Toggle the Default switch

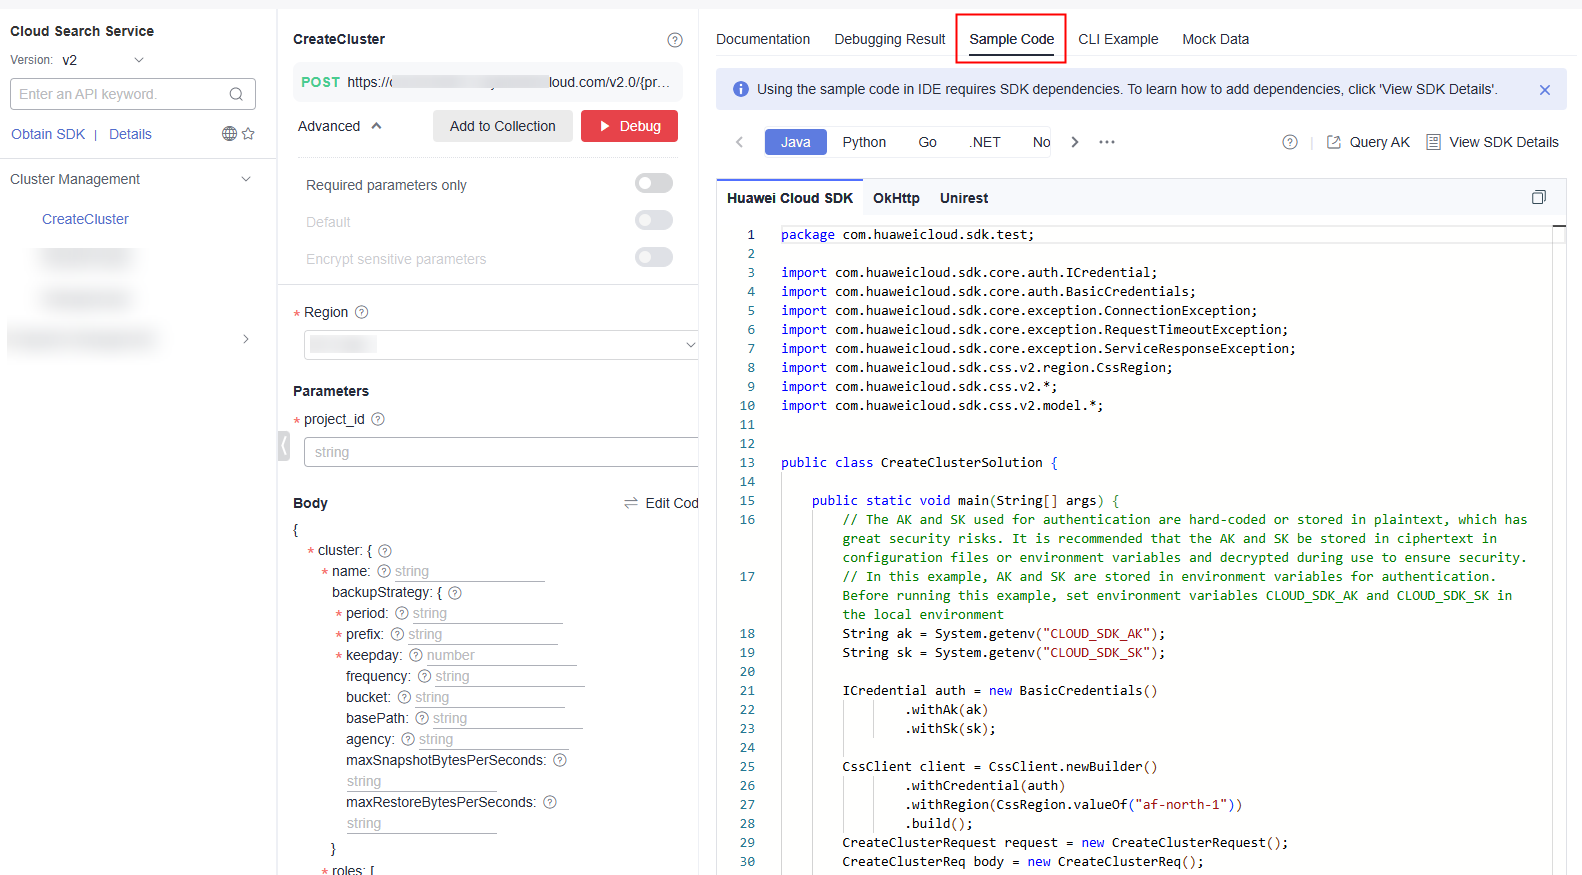pyautogui.click(x=654, y=220)
